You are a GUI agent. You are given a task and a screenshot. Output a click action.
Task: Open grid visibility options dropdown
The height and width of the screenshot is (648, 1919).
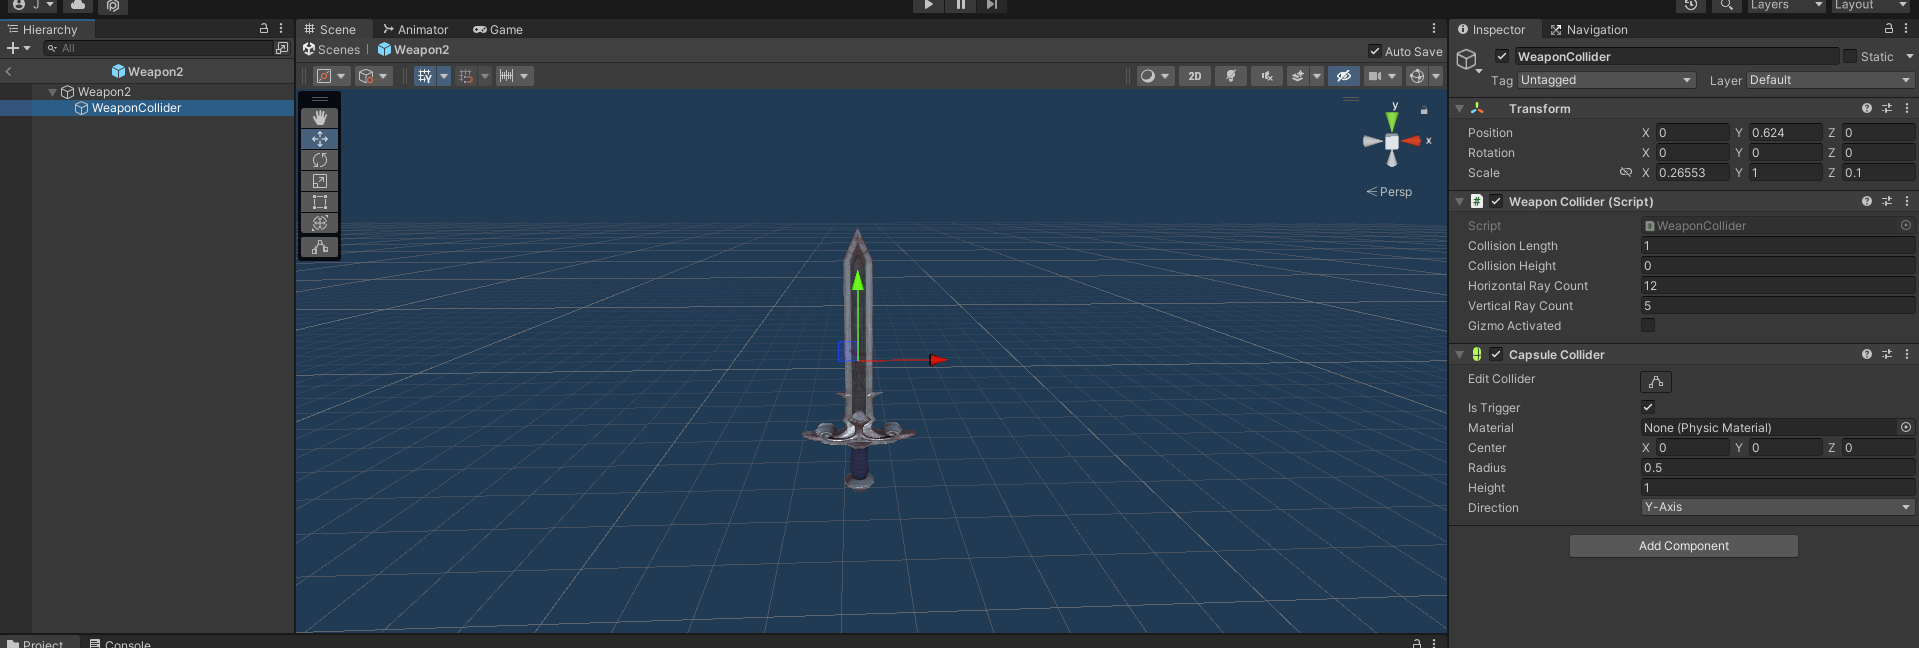[x=444, y=76]
